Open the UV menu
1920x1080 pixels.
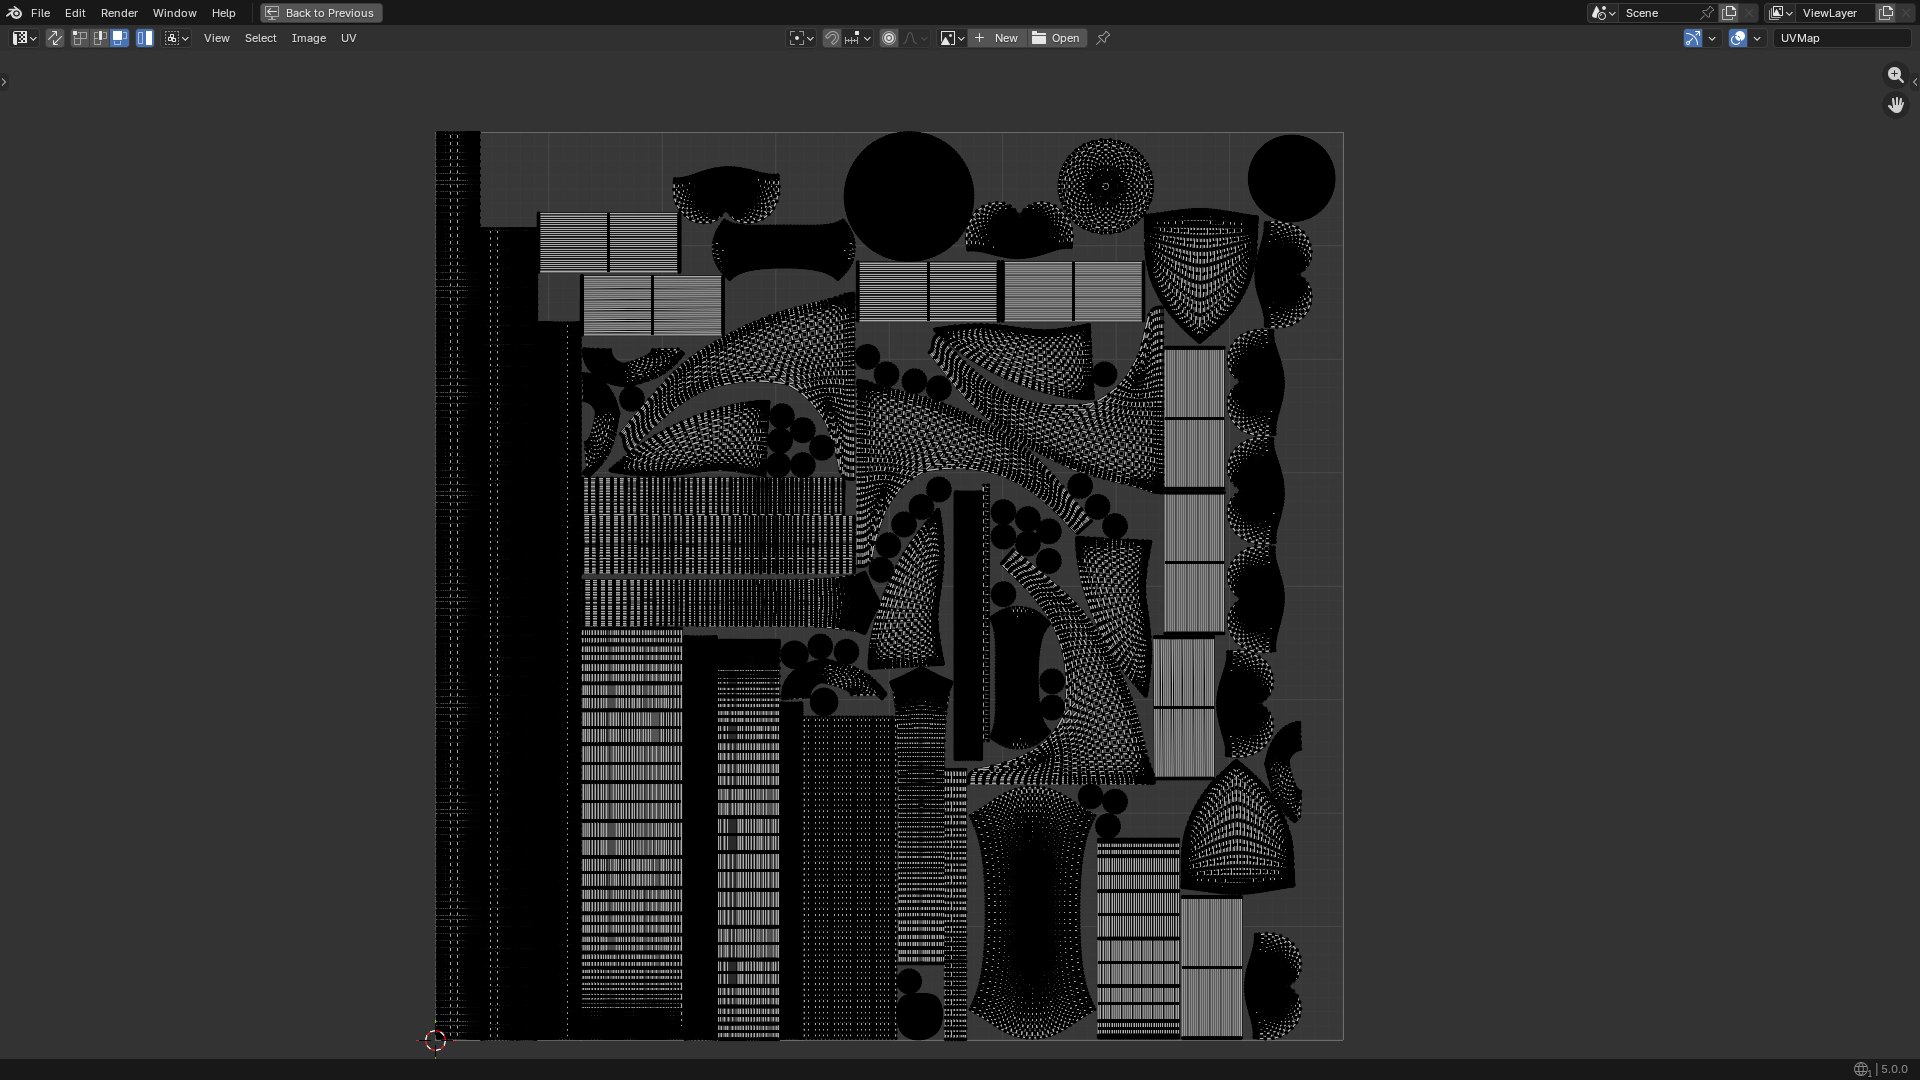click(349, 38)
